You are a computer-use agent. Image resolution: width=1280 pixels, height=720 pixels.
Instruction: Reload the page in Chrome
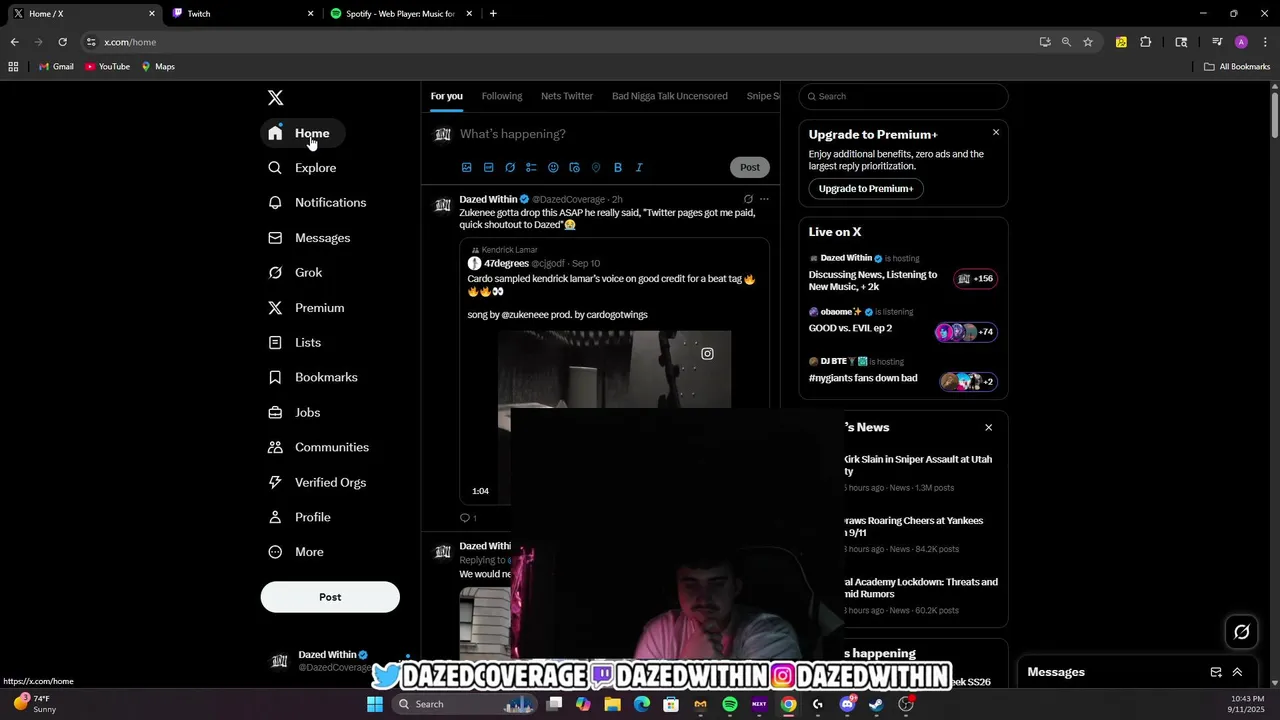[x=62, y=42]
